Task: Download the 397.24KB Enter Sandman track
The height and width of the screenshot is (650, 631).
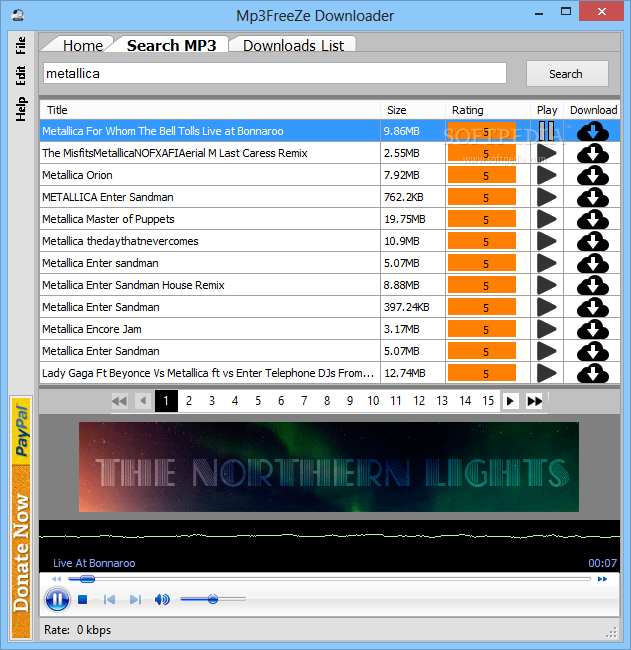Action: [x=593, y=307]
